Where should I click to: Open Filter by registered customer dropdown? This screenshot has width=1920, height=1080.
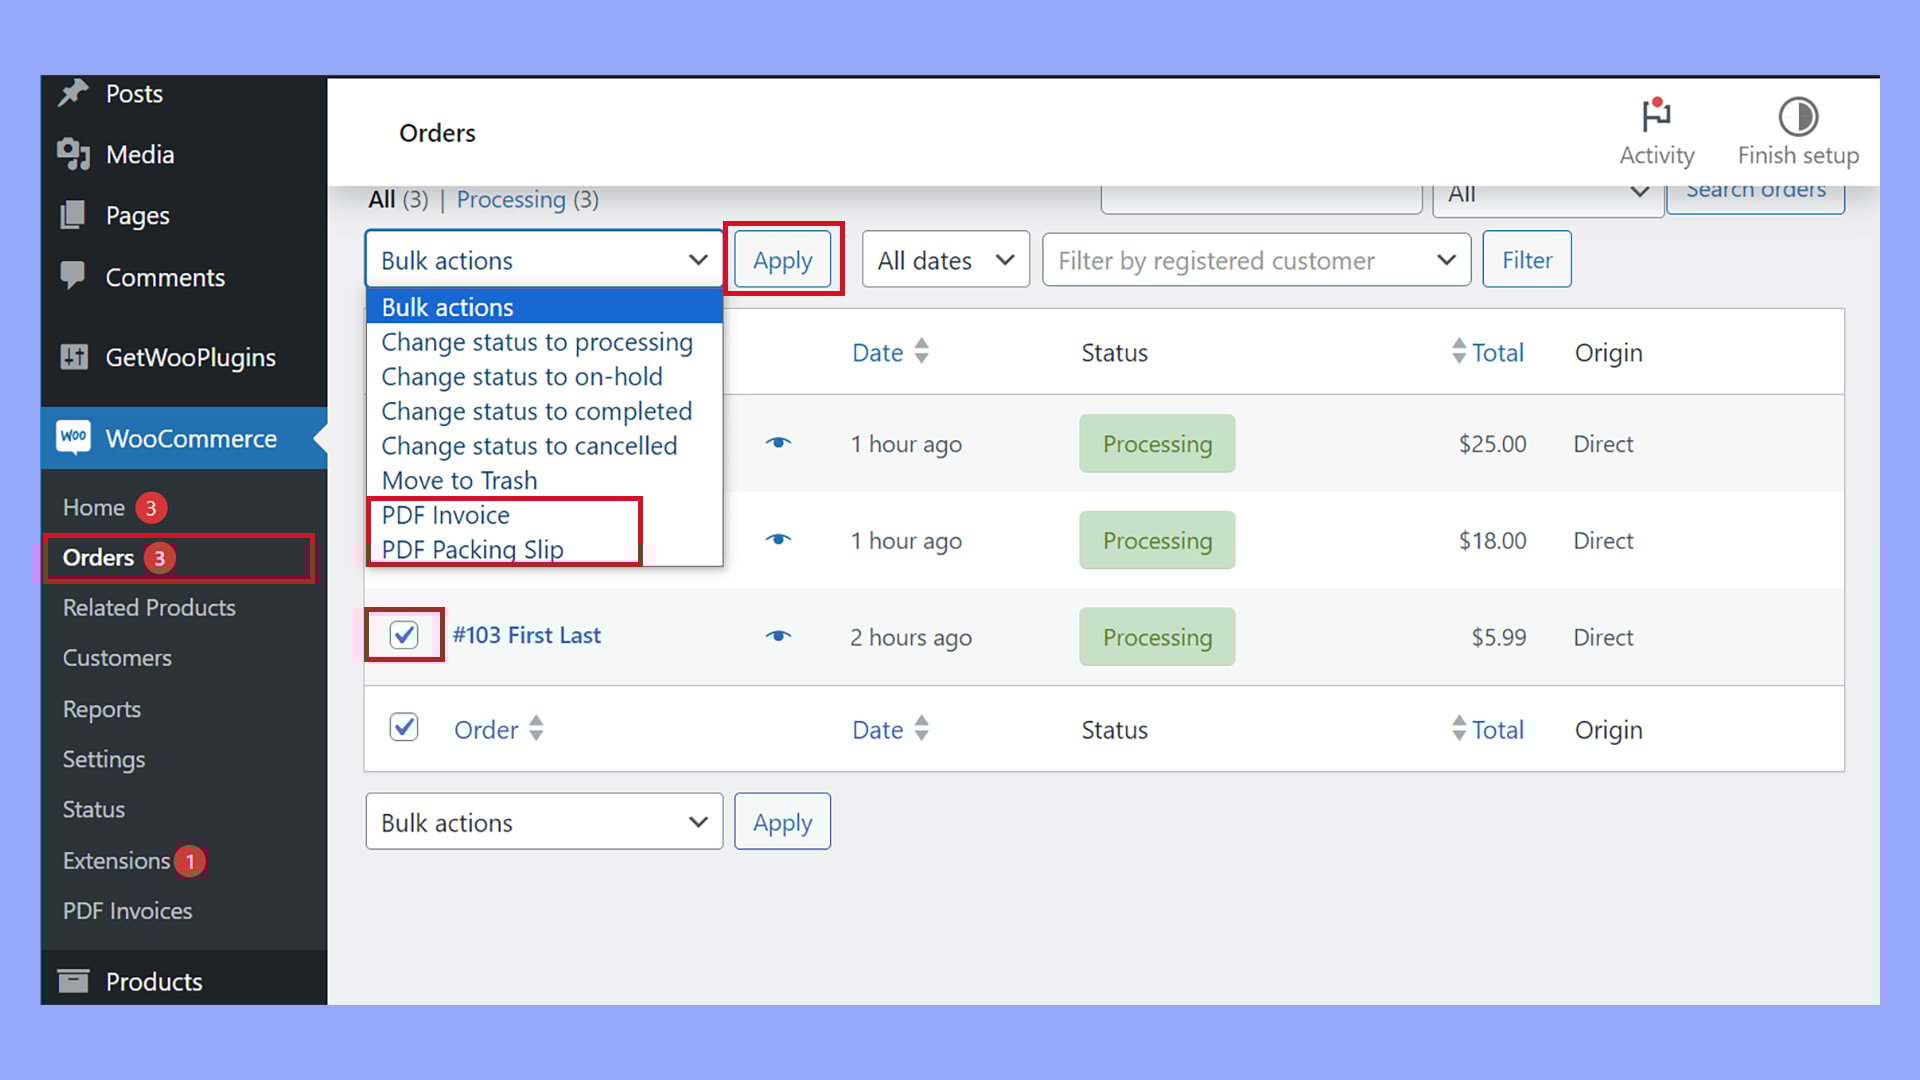pyautogui.click(x=1256, y=260)
